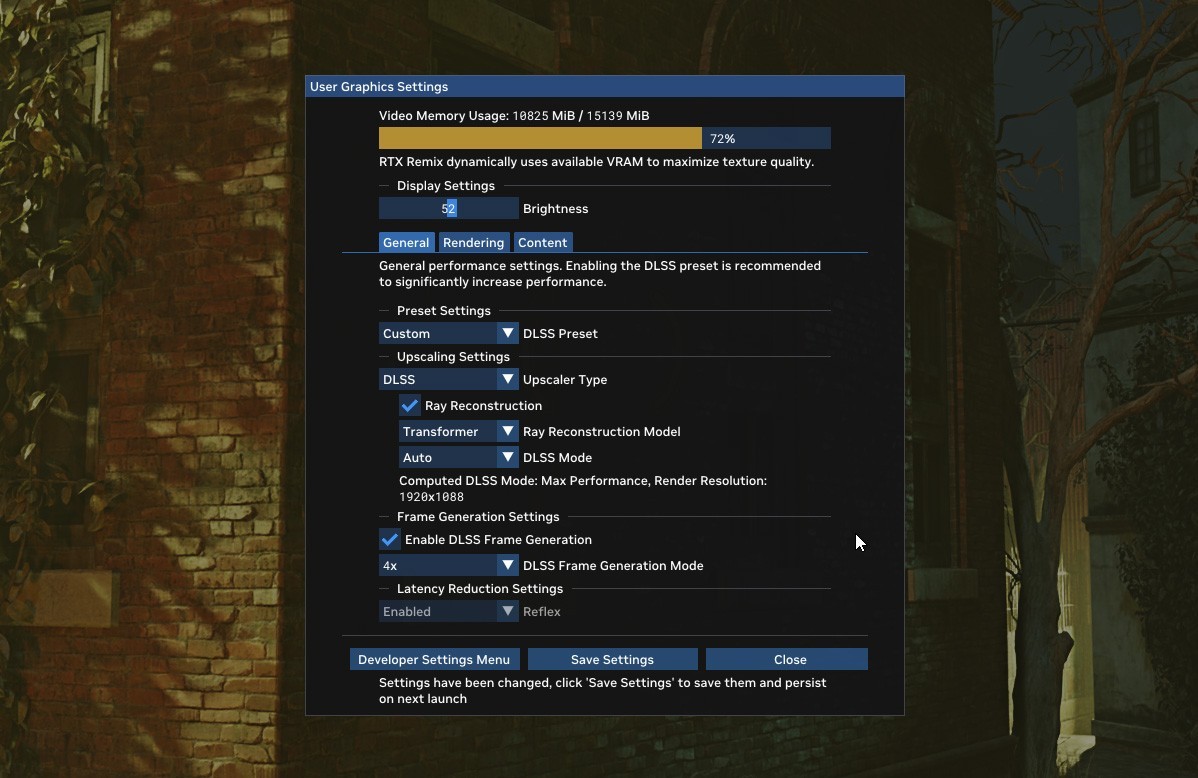Click the Brightness slider
1198x778 pixels.
click(448, 208)
